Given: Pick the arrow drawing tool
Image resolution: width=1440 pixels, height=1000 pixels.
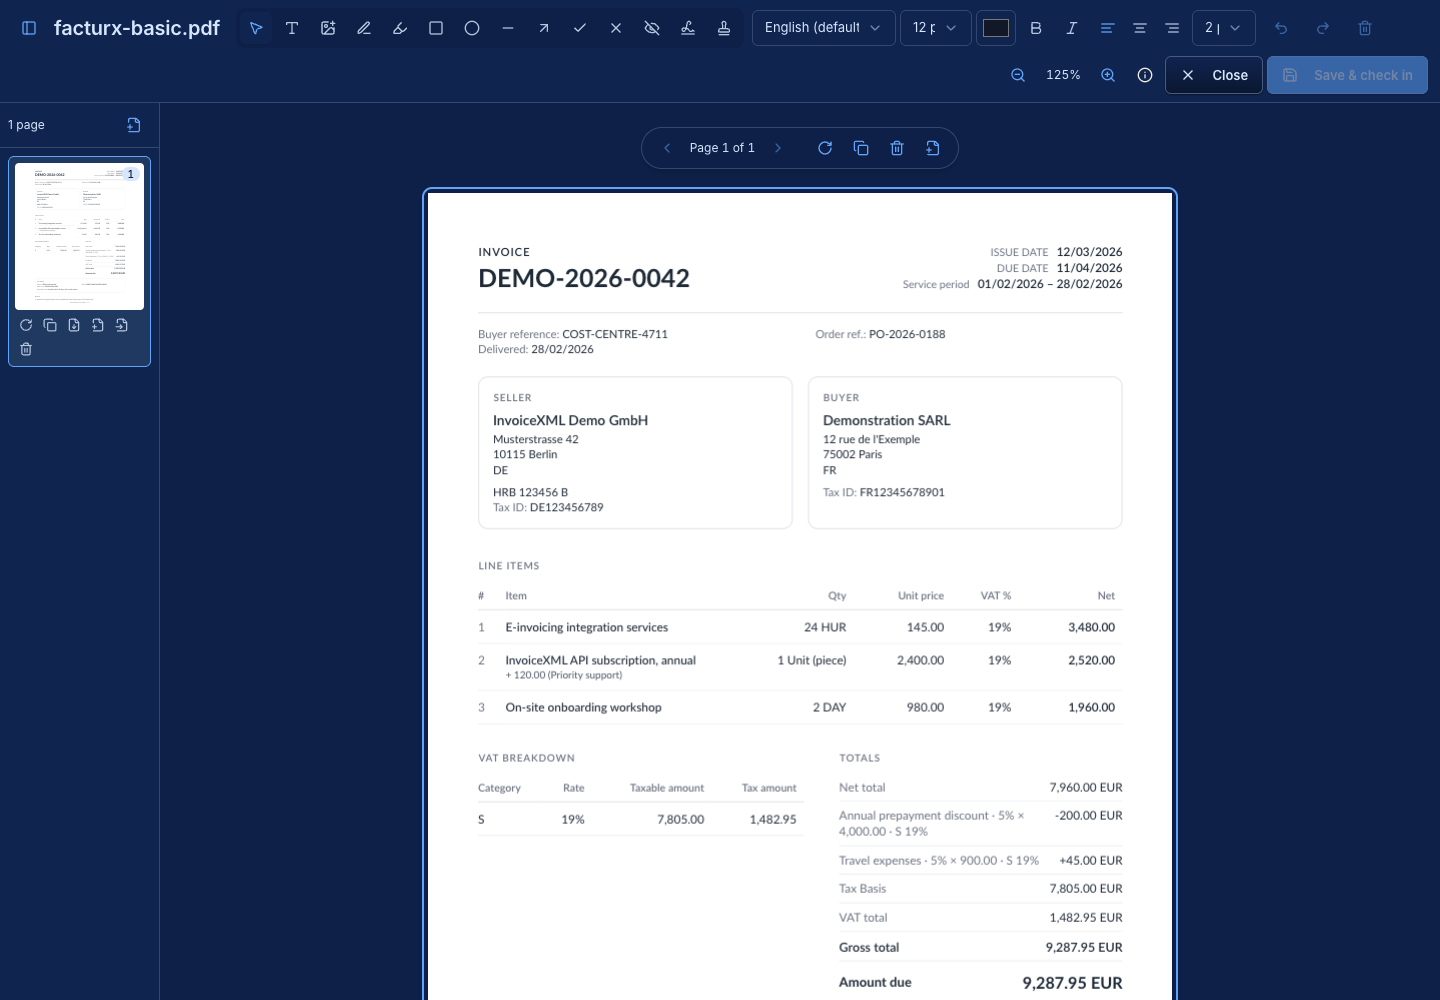Looking at the screenshot, I should 544,28.
